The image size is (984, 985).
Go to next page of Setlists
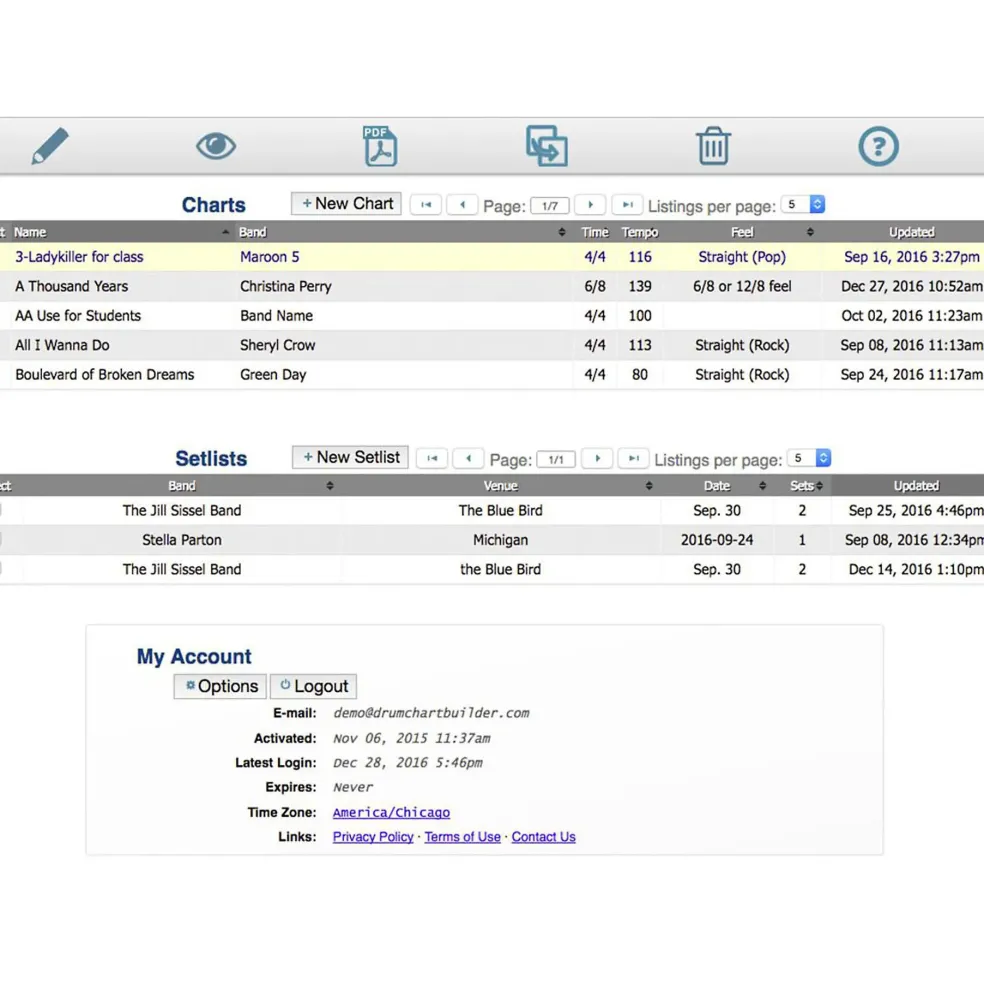pyautogui.click(x=597, y=459)
